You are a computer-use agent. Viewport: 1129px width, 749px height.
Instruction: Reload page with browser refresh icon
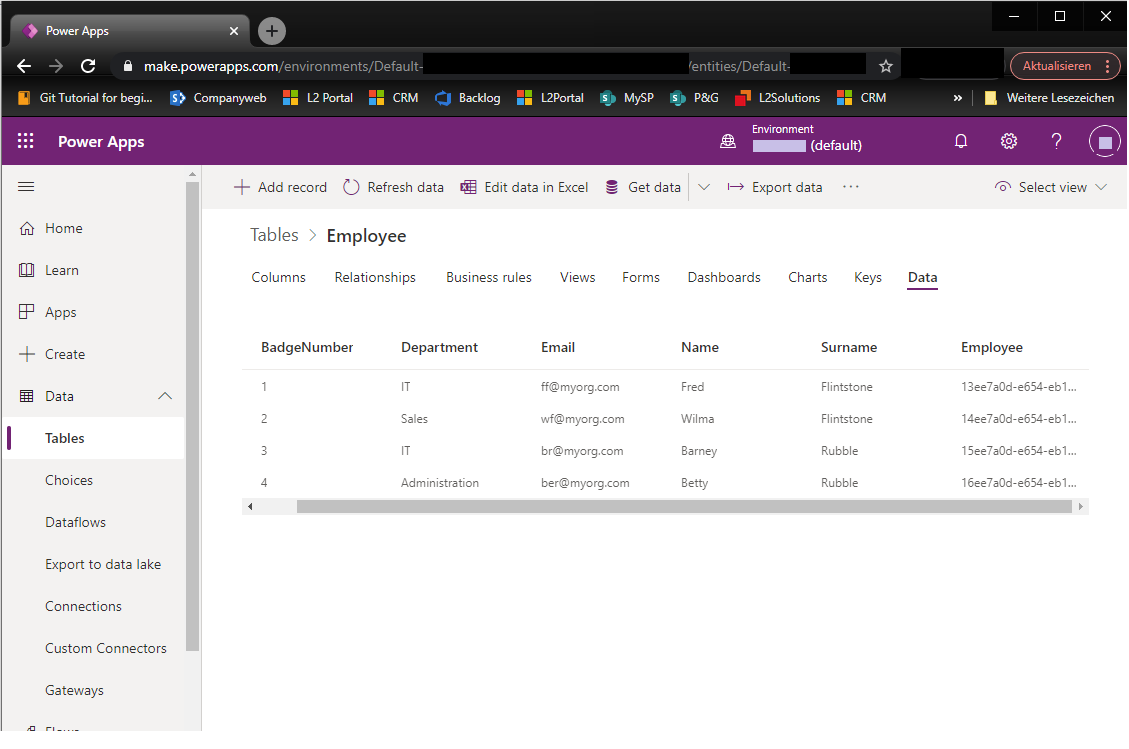coord(88,66)
